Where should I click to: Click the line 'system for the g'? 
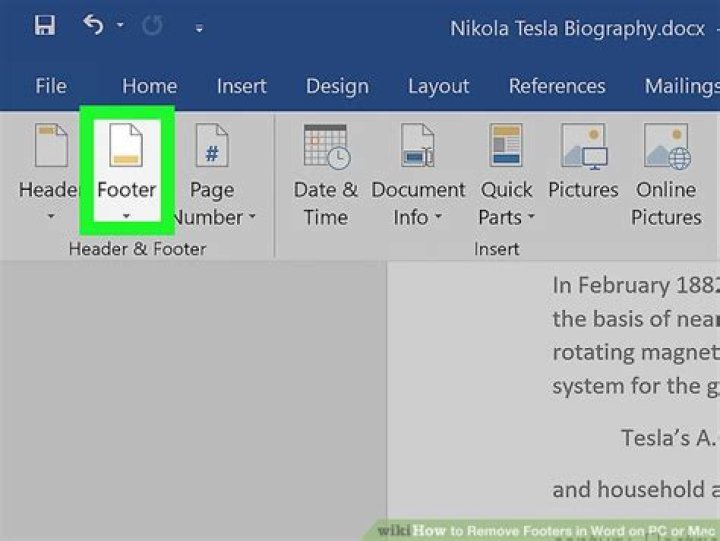coord(636,386)
